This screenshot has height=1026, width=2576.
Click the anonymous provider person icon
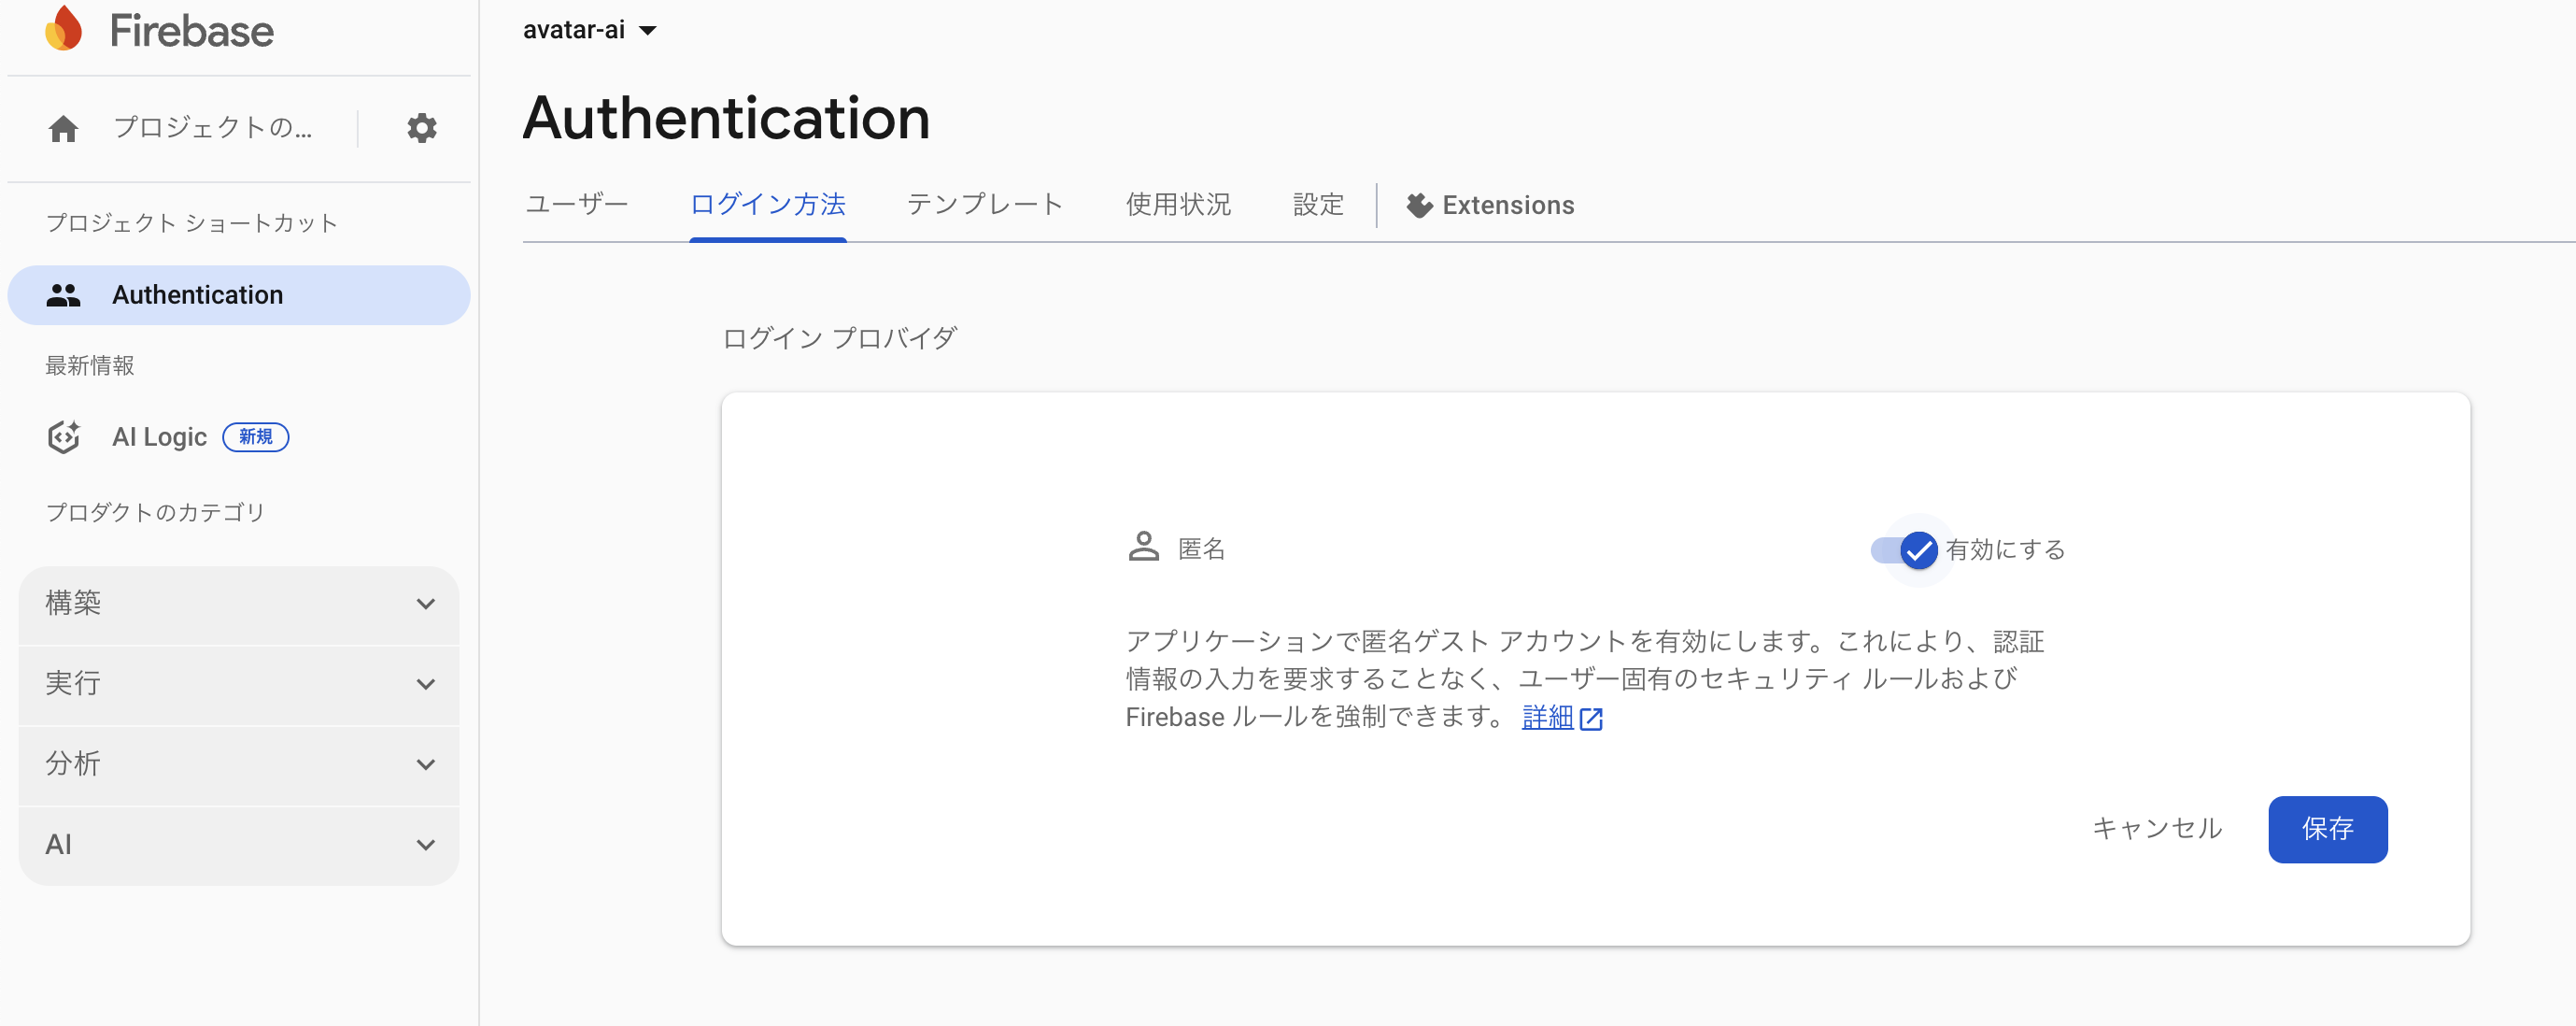(x=1143, y=547)
